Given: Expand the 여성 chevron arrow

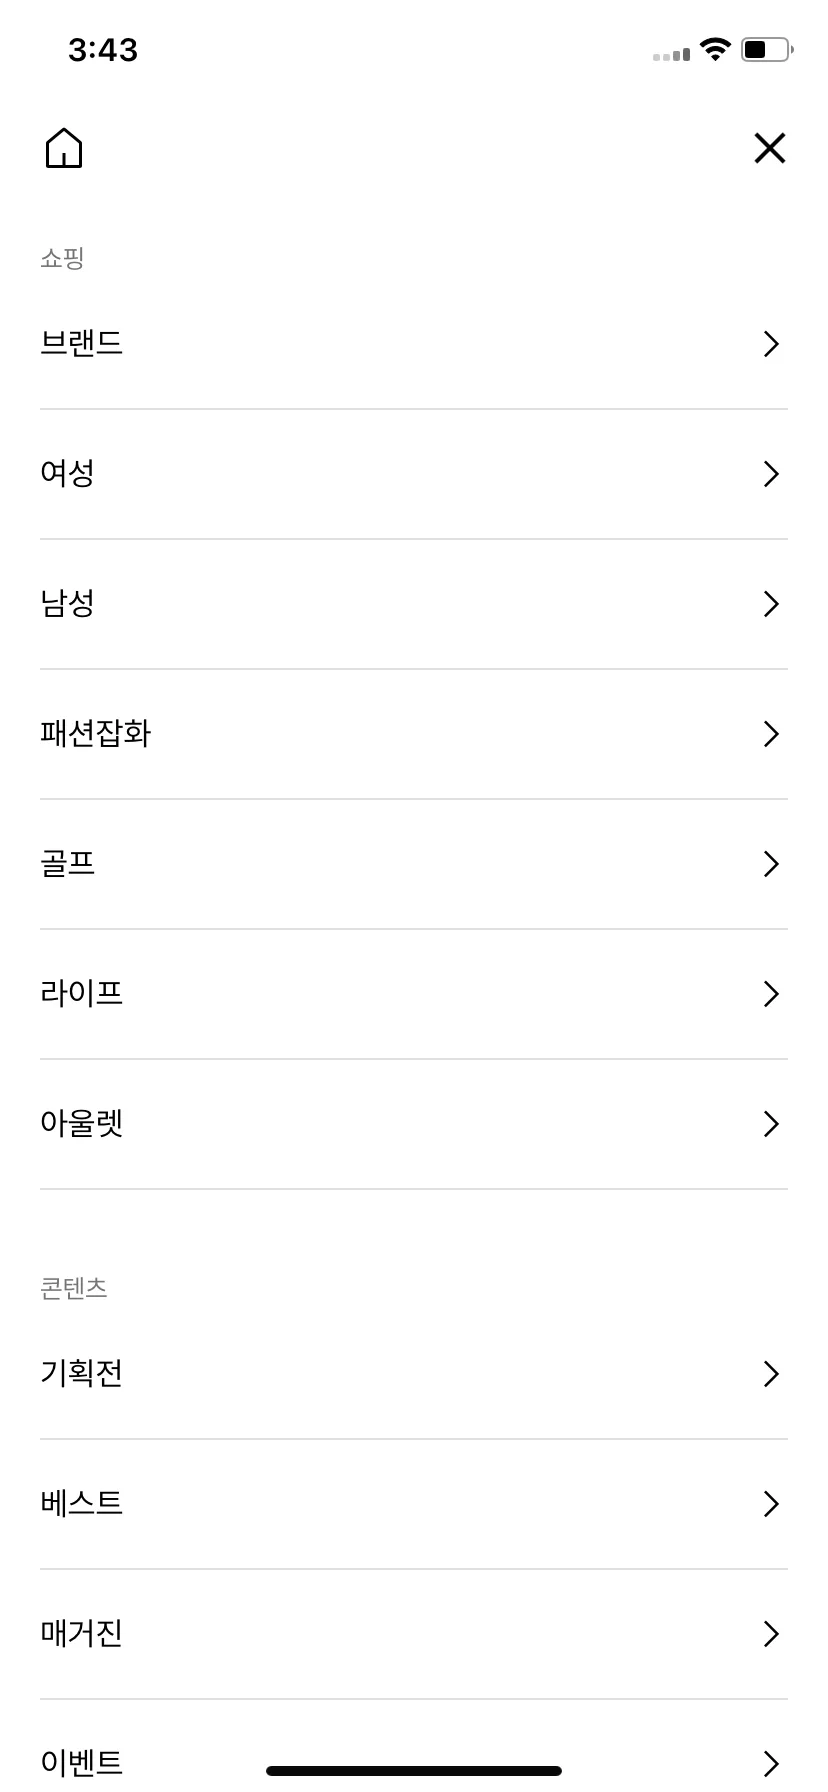Looking at the screenshot, I should click(771, 474).
